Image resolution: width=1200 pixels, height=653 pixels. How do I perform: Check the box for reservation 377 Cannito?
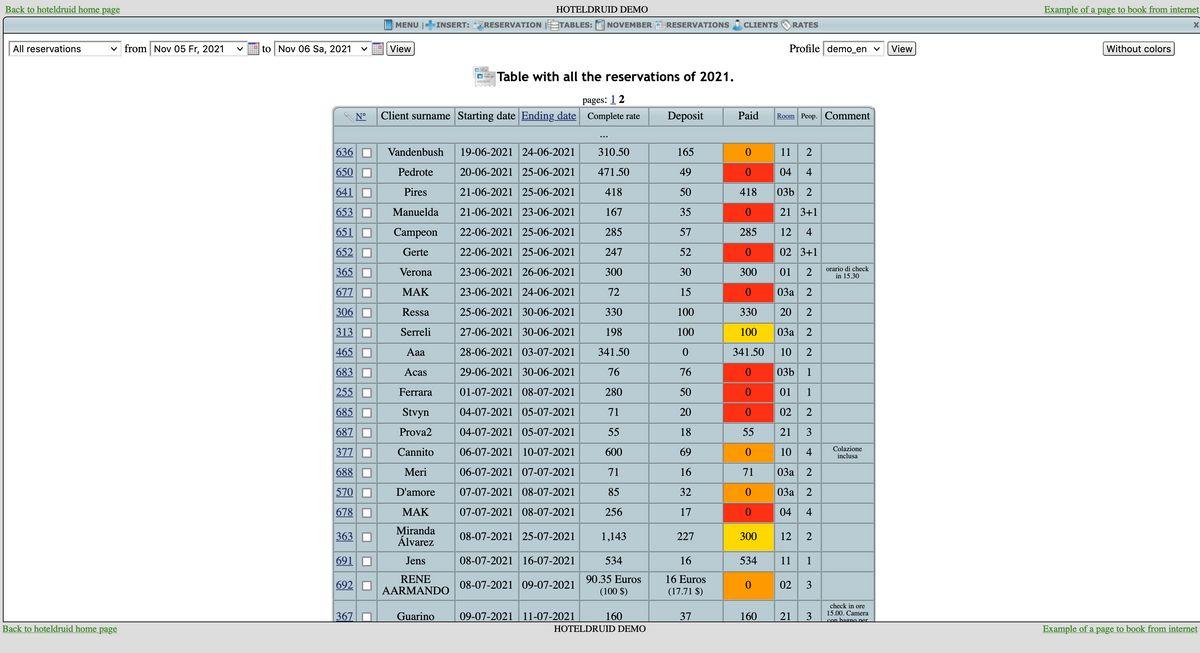coord(367,452)
